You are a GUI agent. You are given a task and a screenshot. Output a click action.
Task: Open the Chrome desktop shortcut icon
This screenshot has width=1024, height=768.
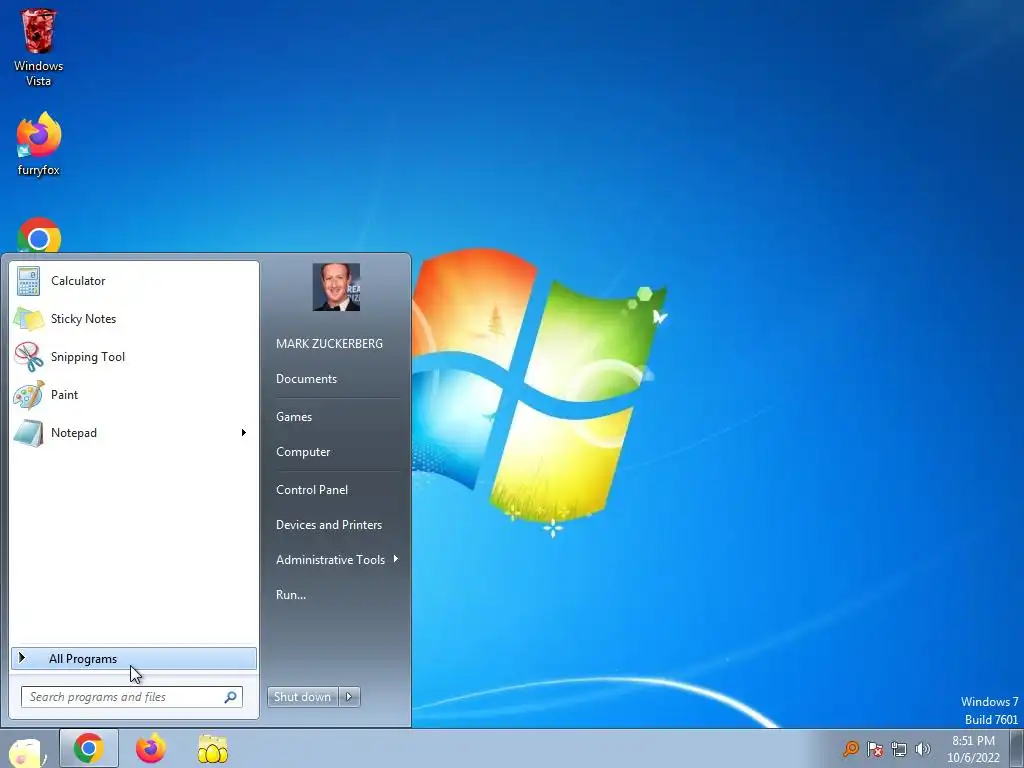tap(39, 235)
